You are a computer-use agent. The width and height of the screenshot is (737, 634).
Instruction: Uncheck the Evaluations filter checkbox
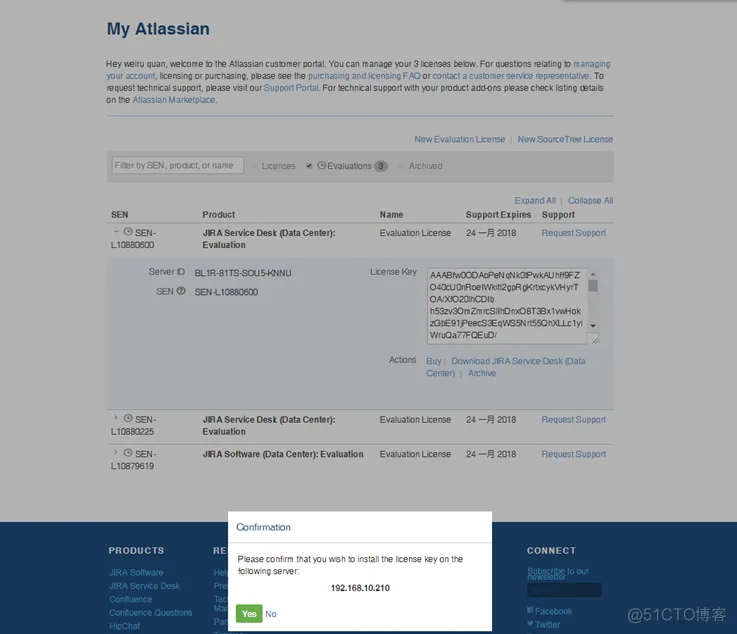pyautogui.click(x=309, y=166)
